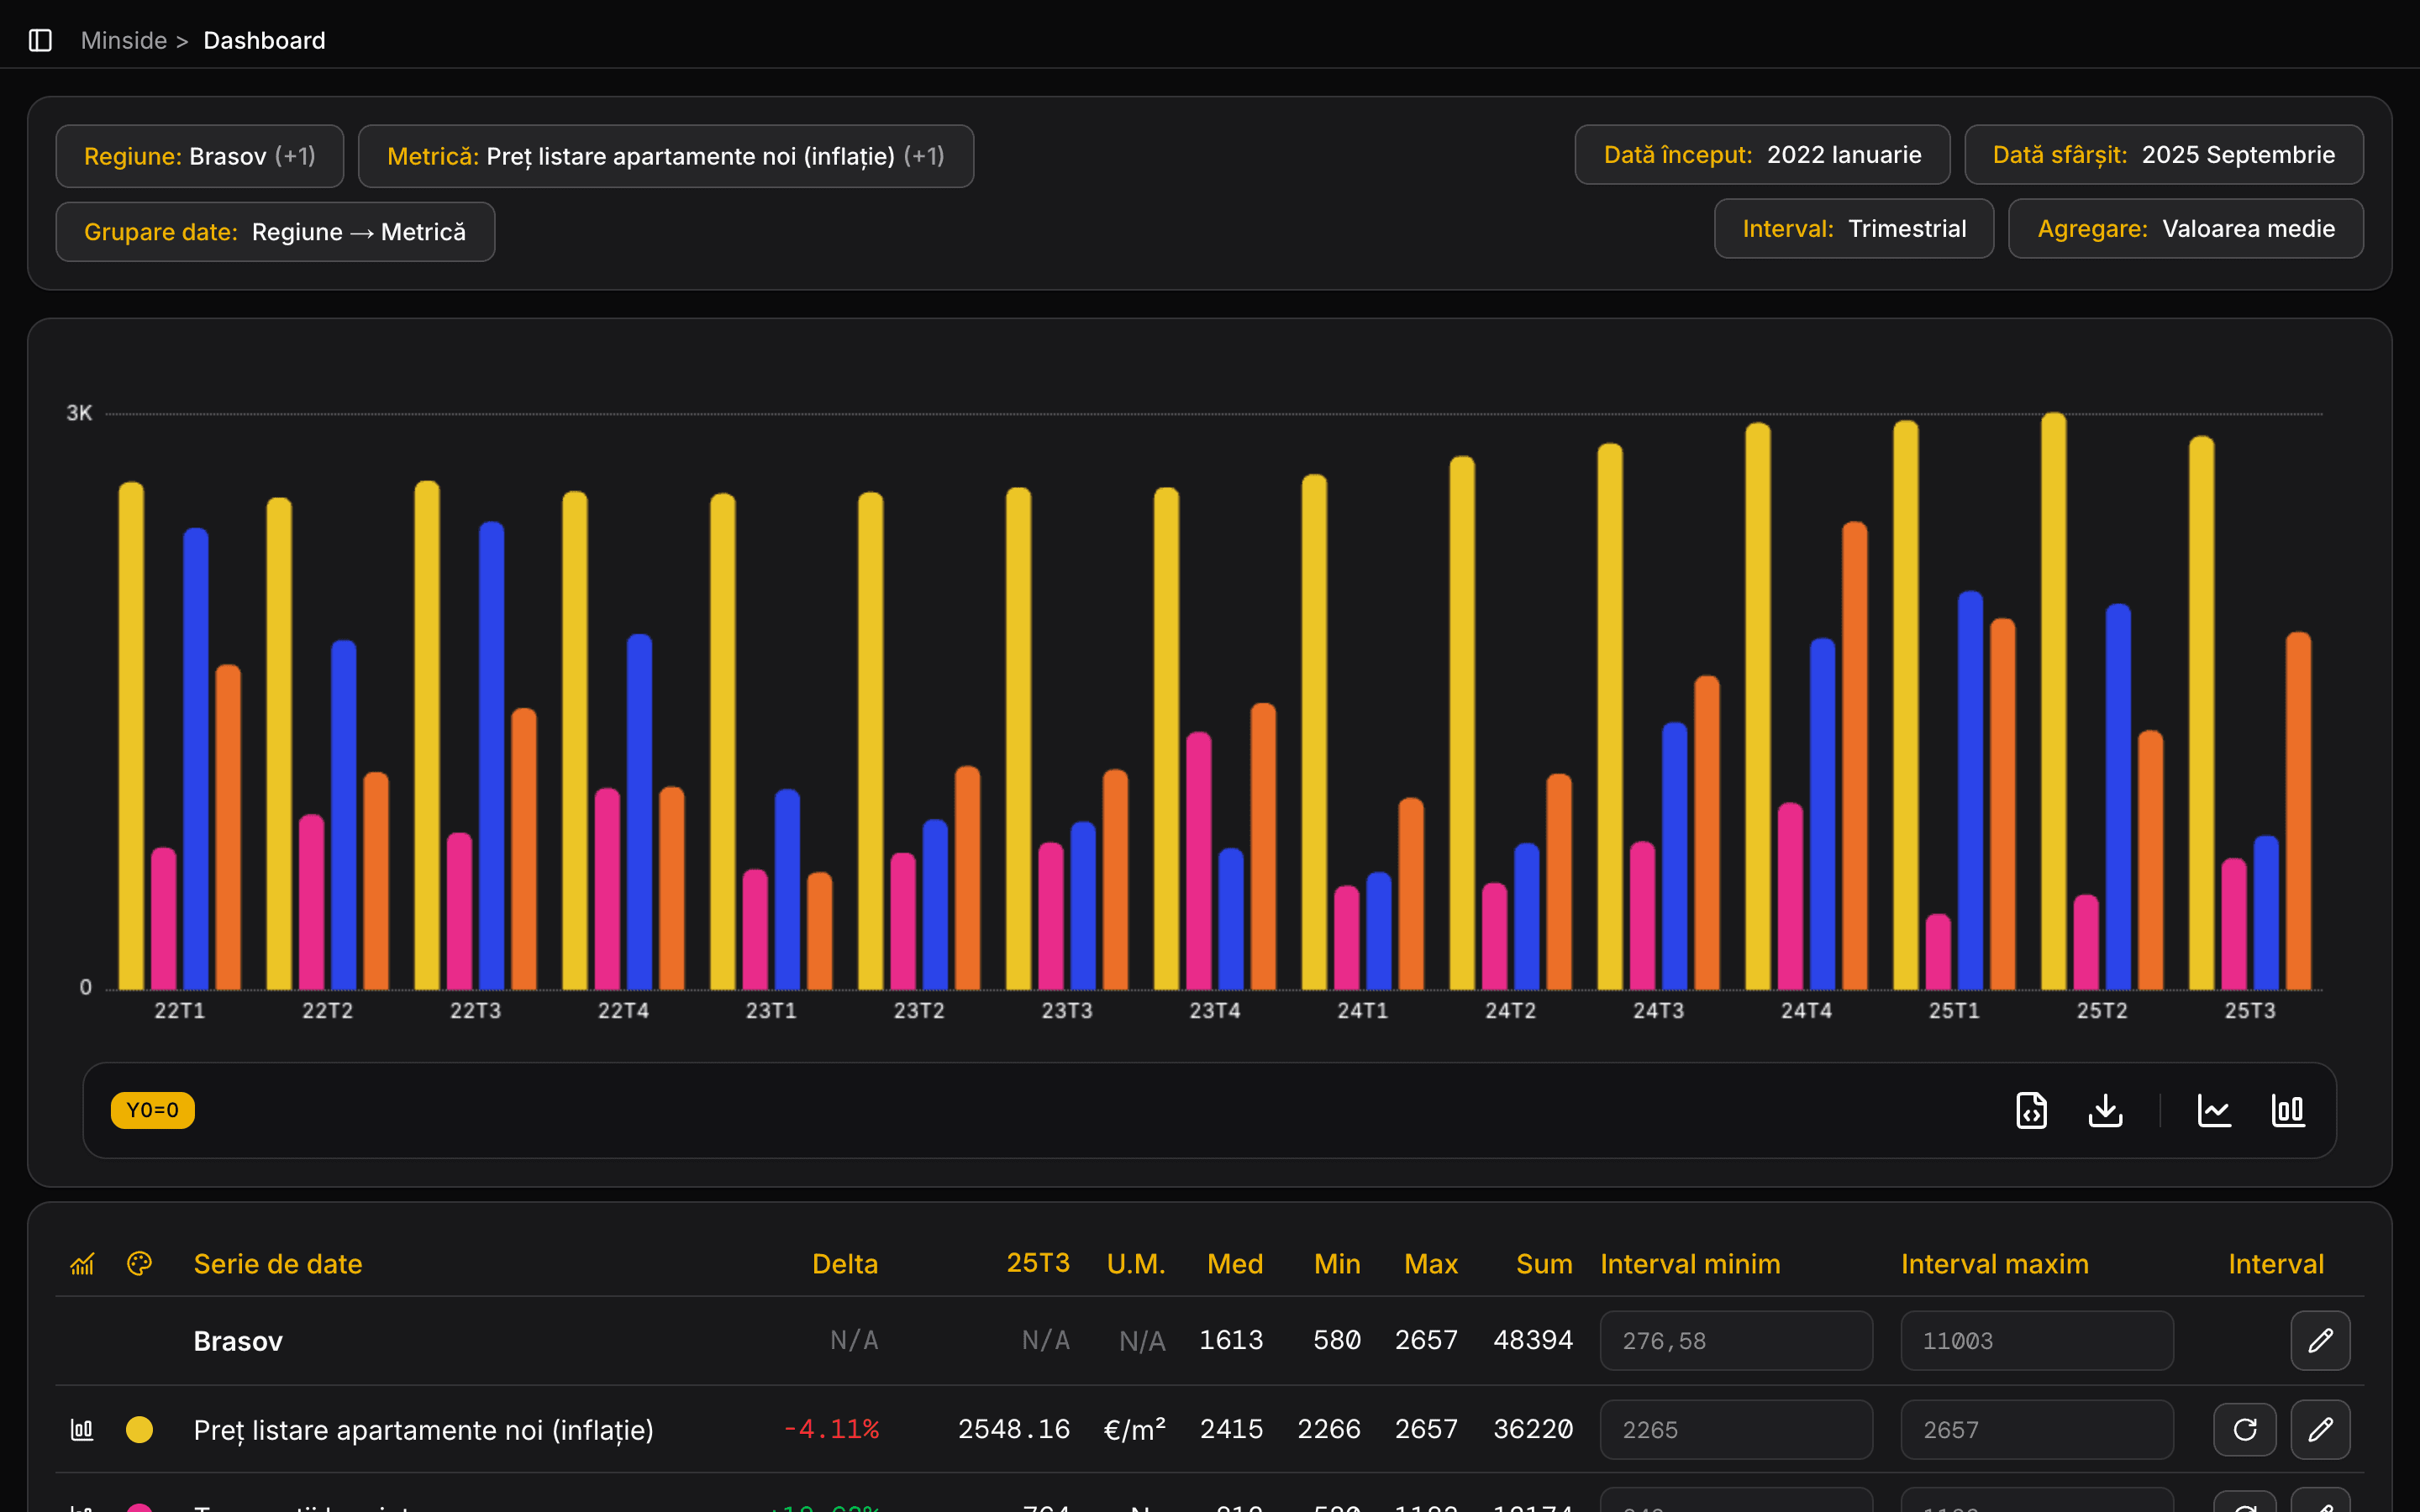Click the palette icon in table header
This screenshot has width=2420, height=1512.
(139, 1264)
